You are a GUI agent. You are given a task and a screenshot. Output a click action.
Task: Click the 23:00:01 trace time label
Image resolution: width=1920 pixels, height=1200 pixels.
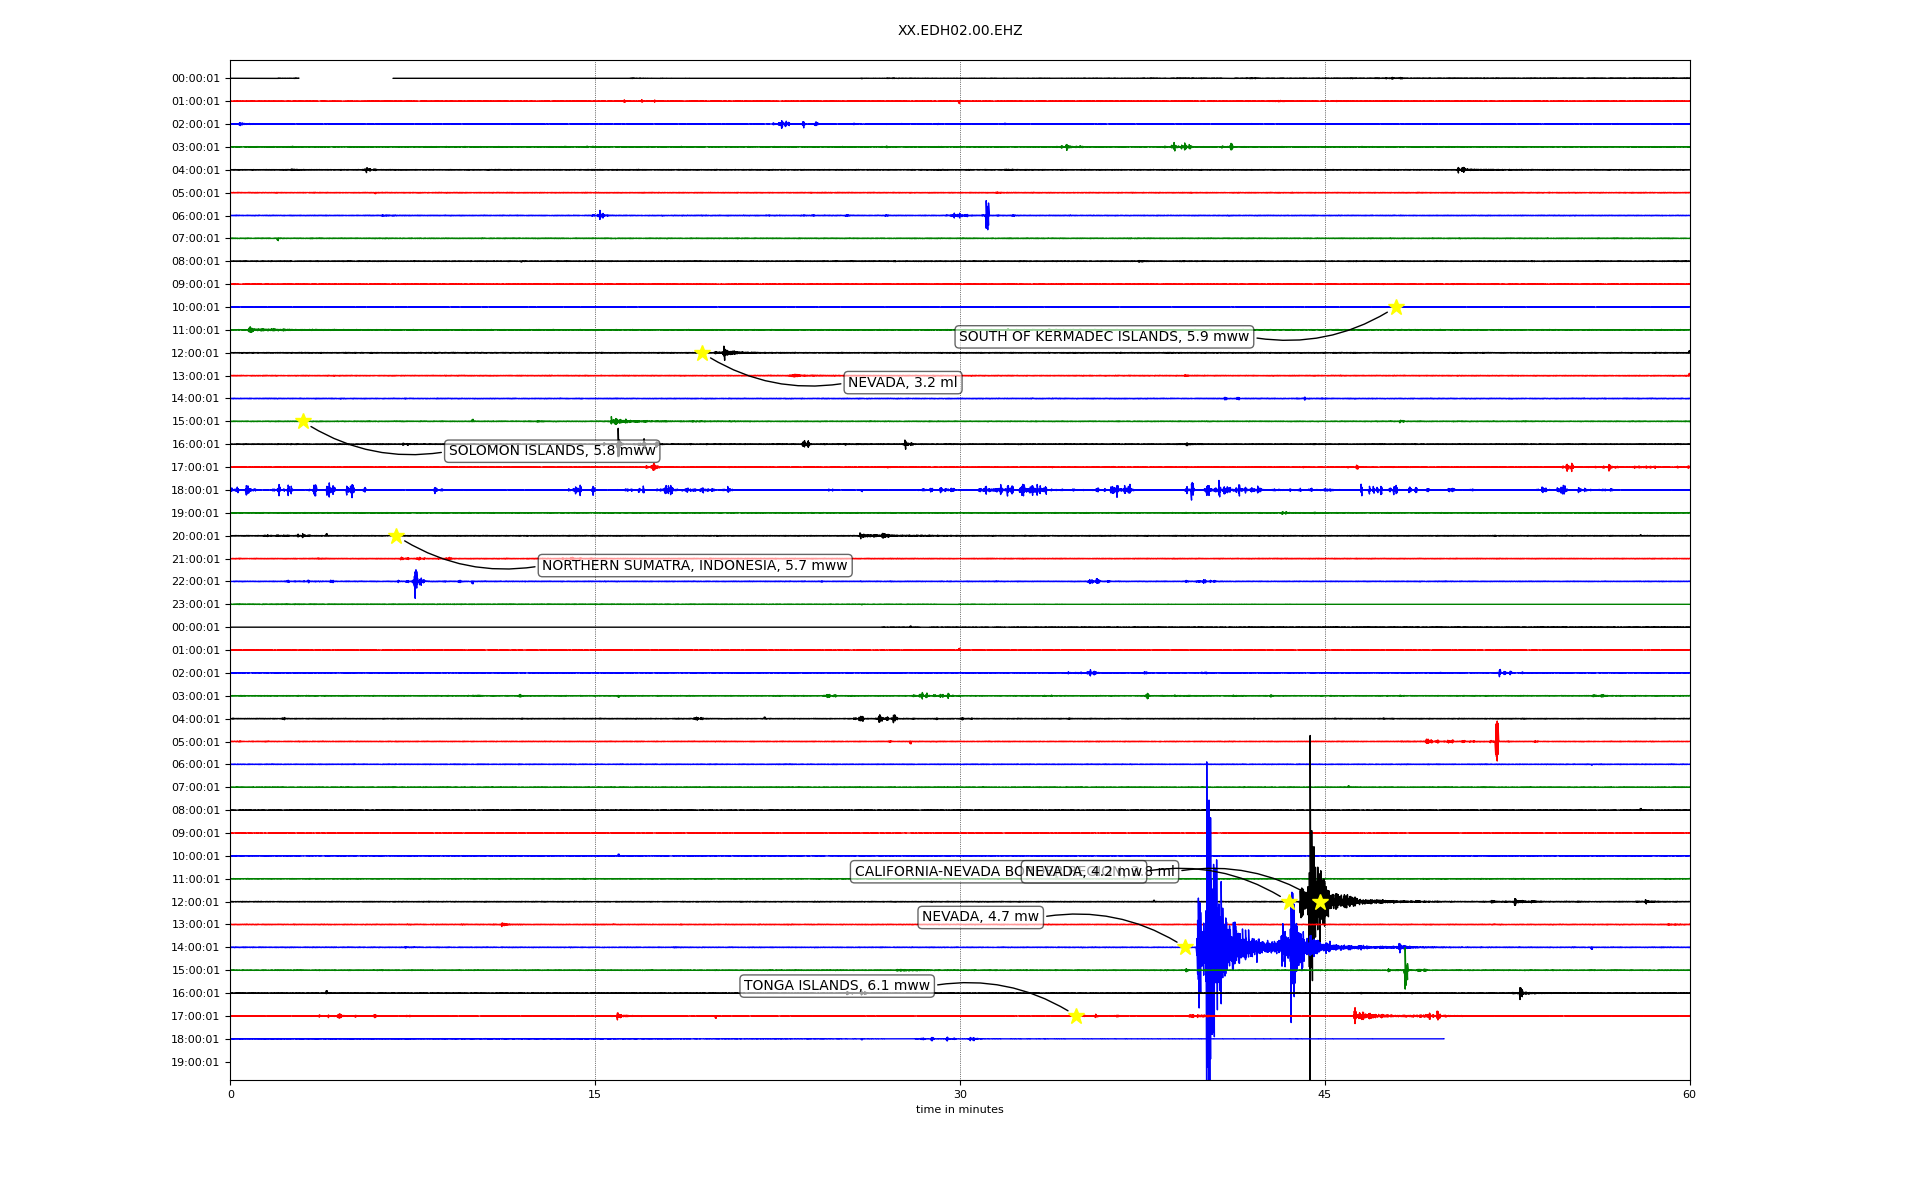point(195,605)
